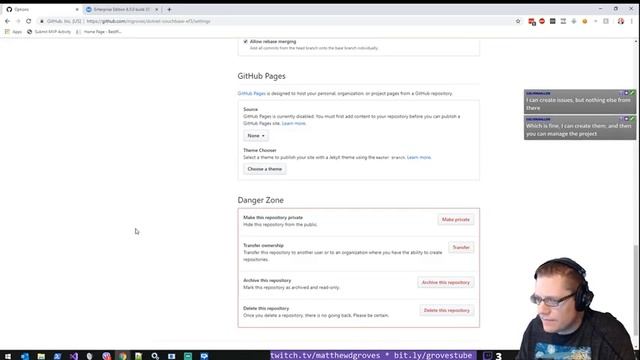Click Learn more link under Theme Chooser
Viewport: 640px width, 360px height.
[419, 158]
